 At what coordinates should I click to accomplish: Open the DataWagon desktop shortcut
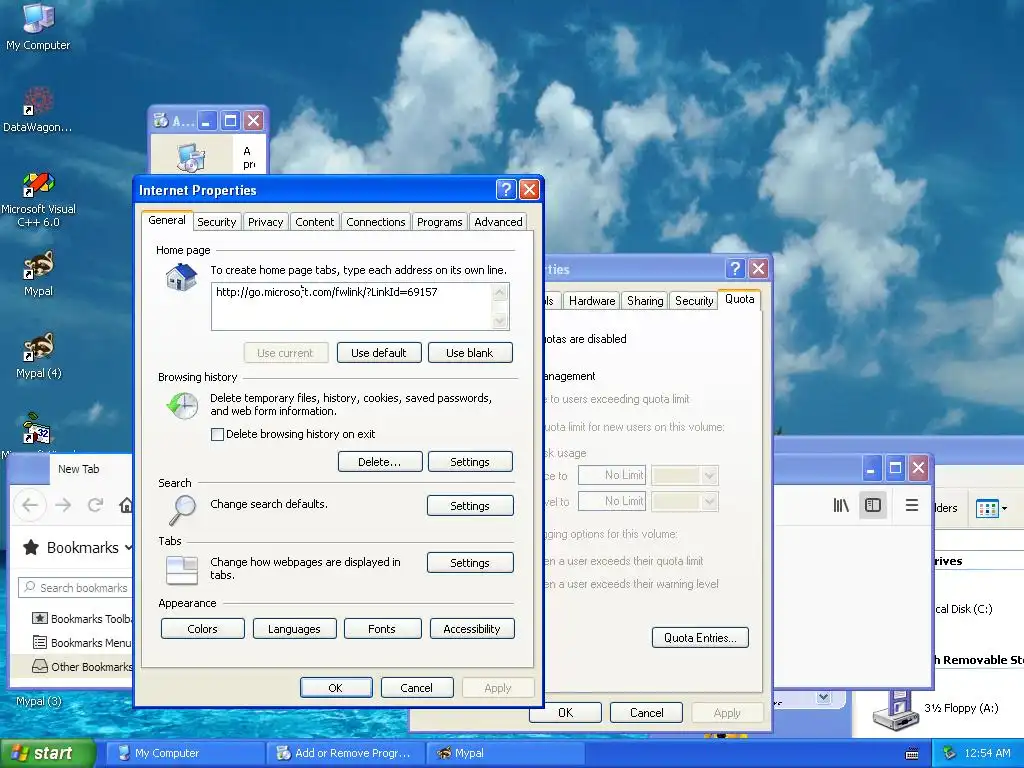38,108
